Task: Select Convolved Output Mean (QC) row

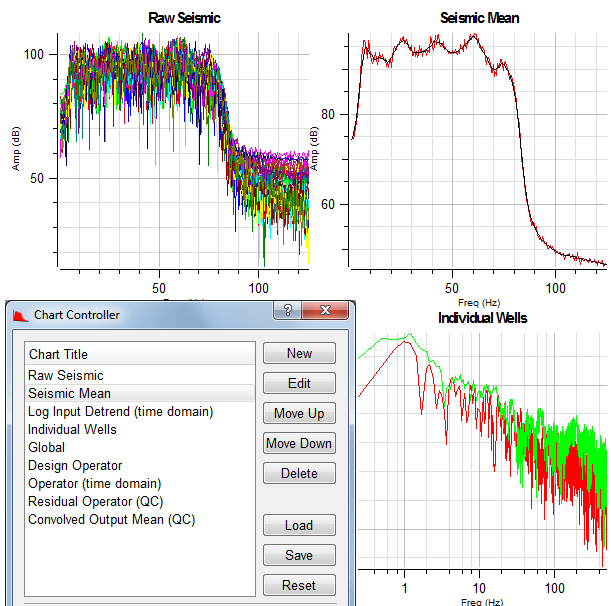Action: (140, 519)
